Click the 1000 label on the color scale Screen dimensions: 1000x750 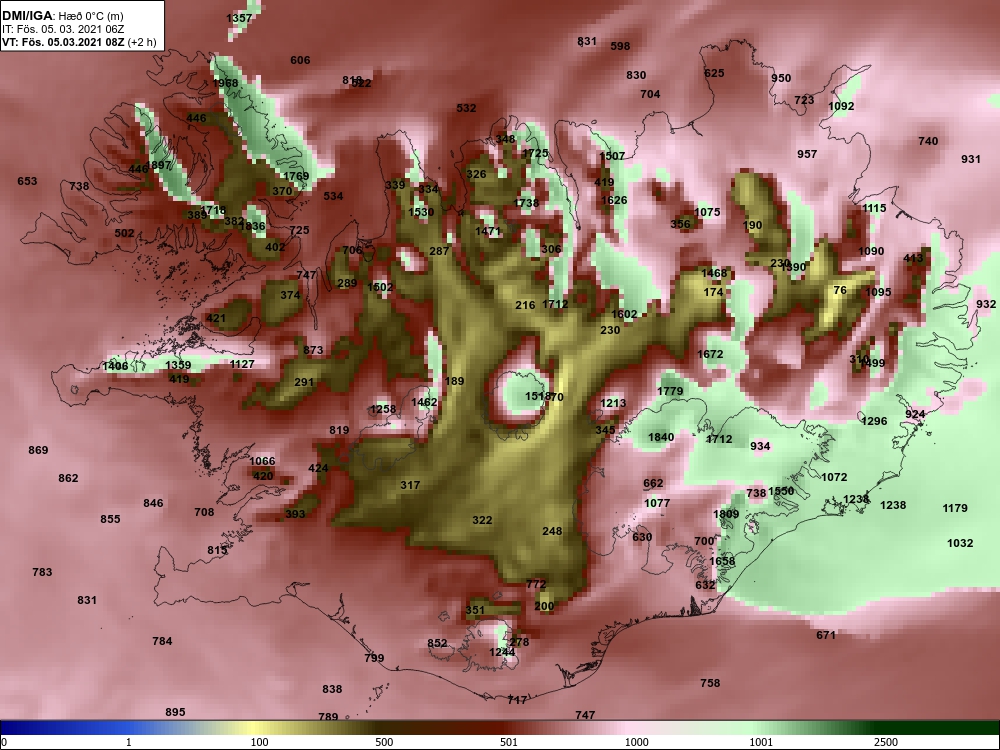click(x=637, y=742)
